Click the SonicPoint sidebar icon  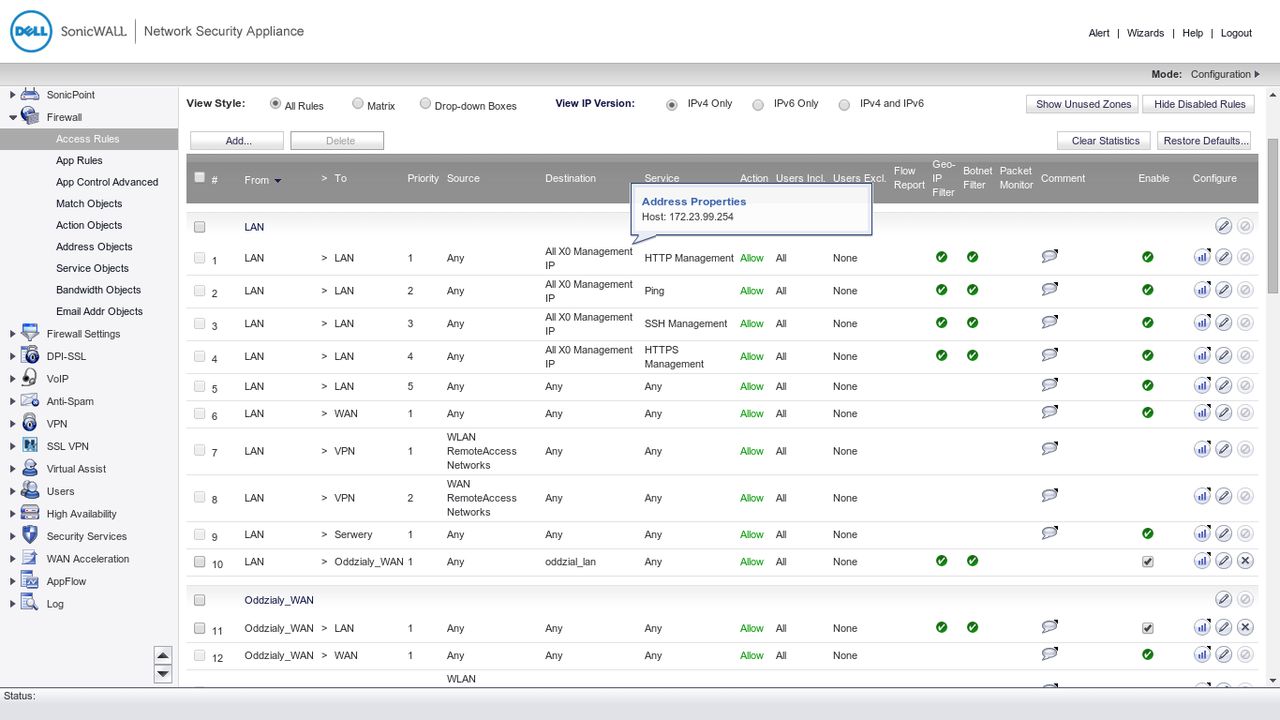pyautogui.click(x=30, y=94)
